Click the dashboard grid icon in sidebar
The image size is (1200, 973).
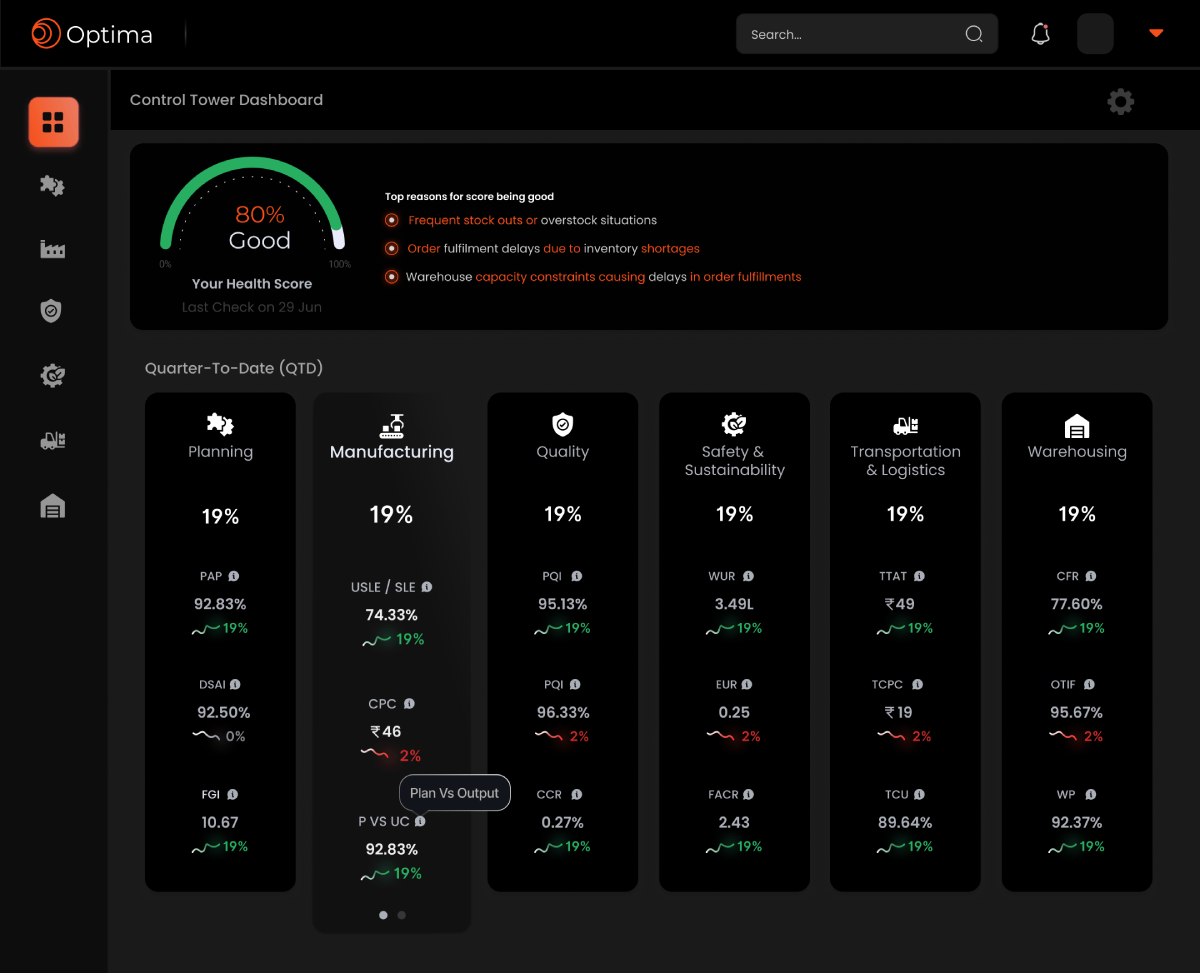[x=53, y=122]
